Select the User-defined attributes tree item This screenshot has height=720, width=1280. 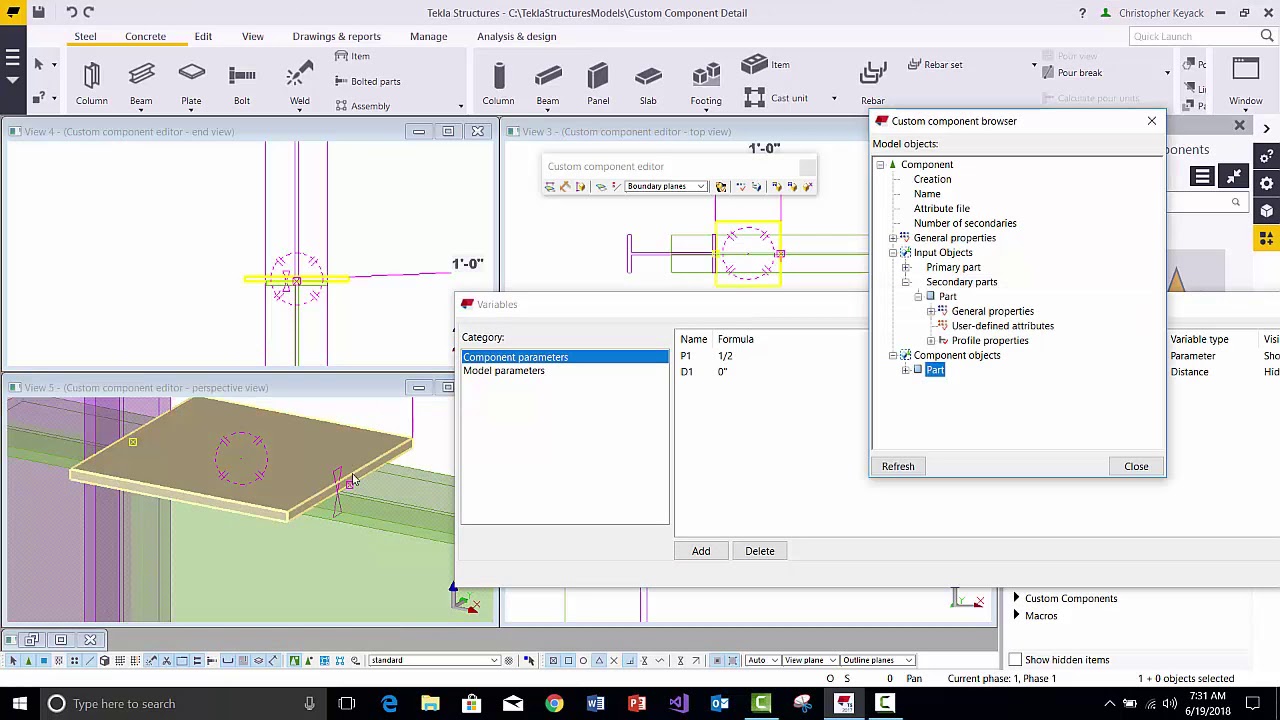tap(1003, 326)
